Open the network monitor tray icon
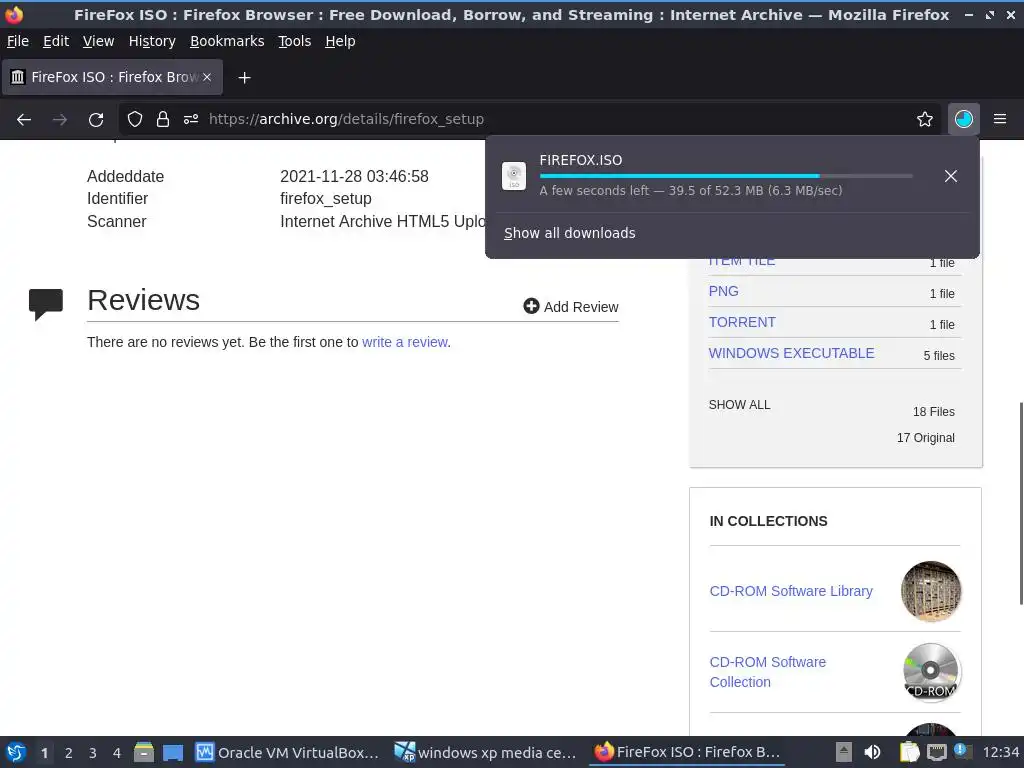Screen dimensions: 1024x768 click(x=936, y=752)
